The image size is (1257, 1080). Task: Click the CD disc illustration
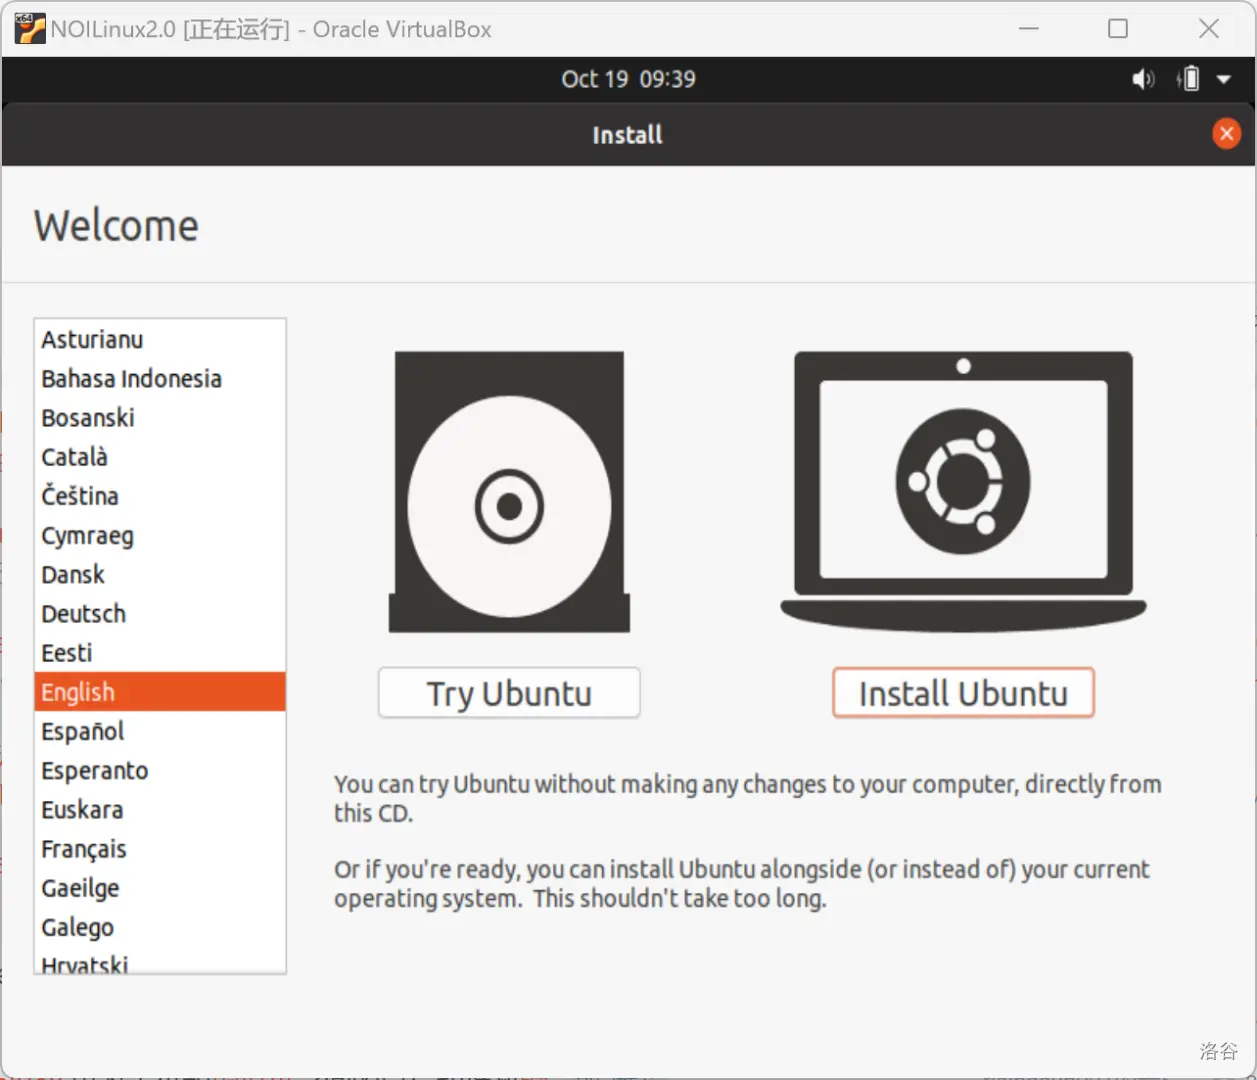509,492
